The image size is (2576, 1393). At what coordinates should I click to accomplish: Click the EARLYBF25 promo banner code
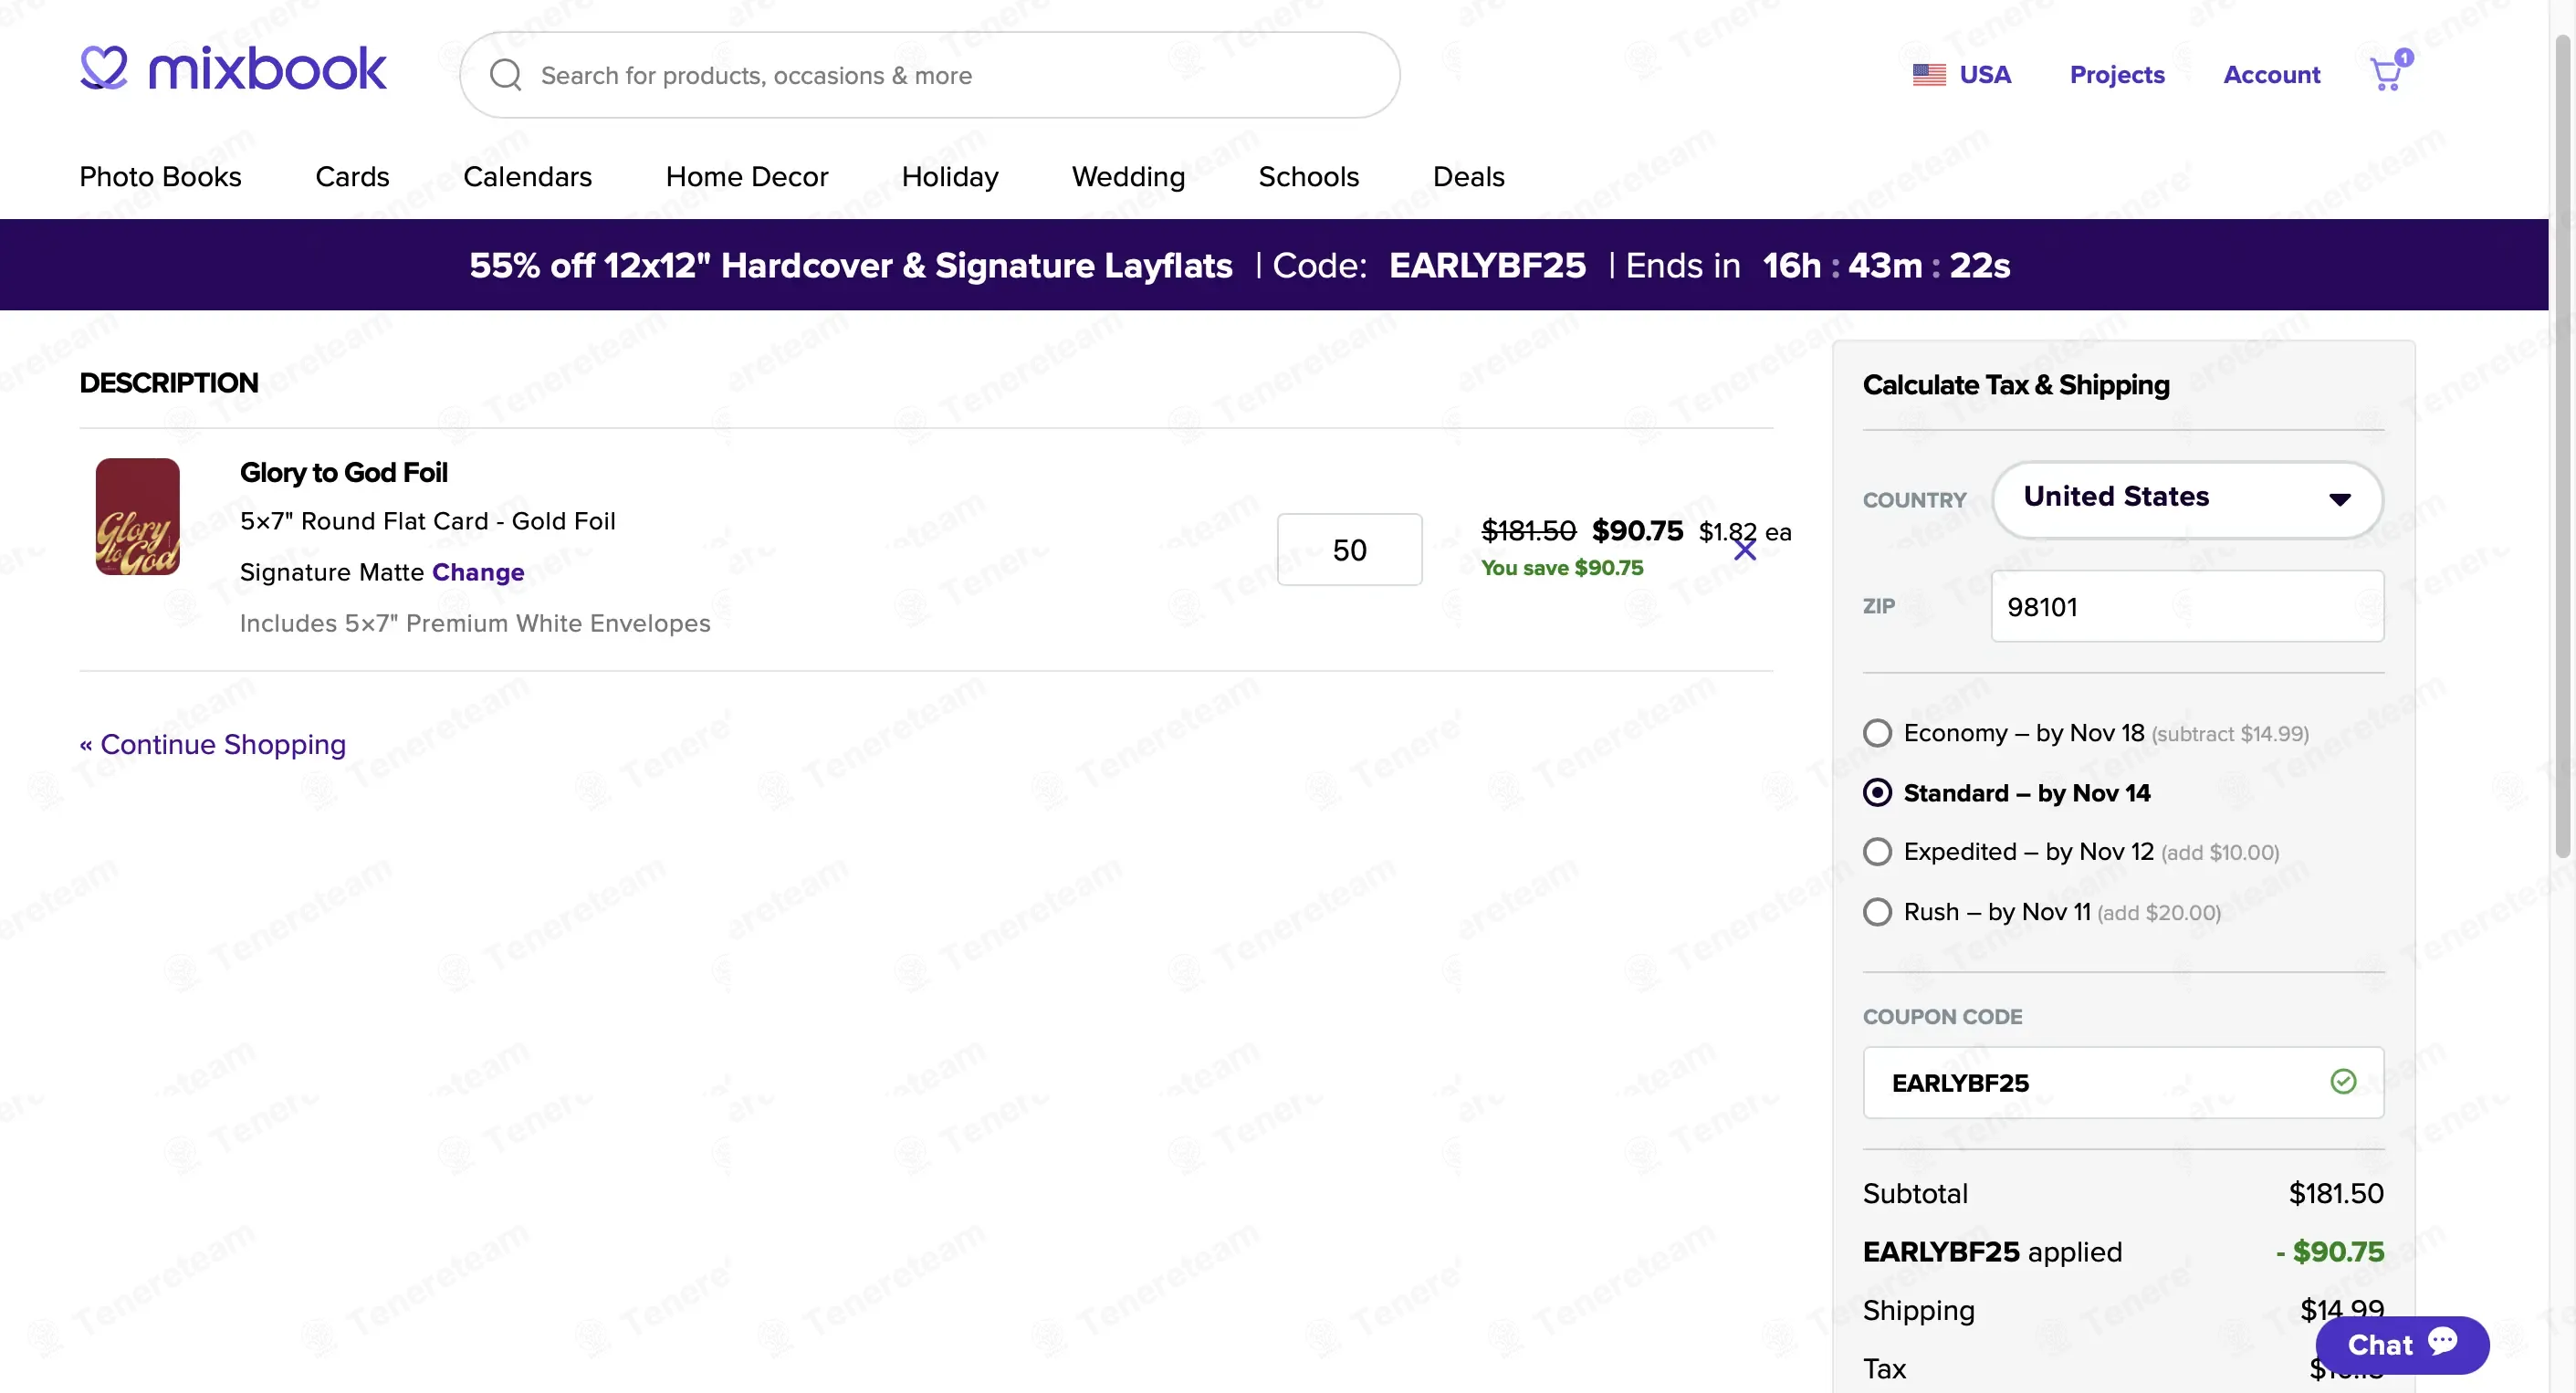(x=1487, y=265)
